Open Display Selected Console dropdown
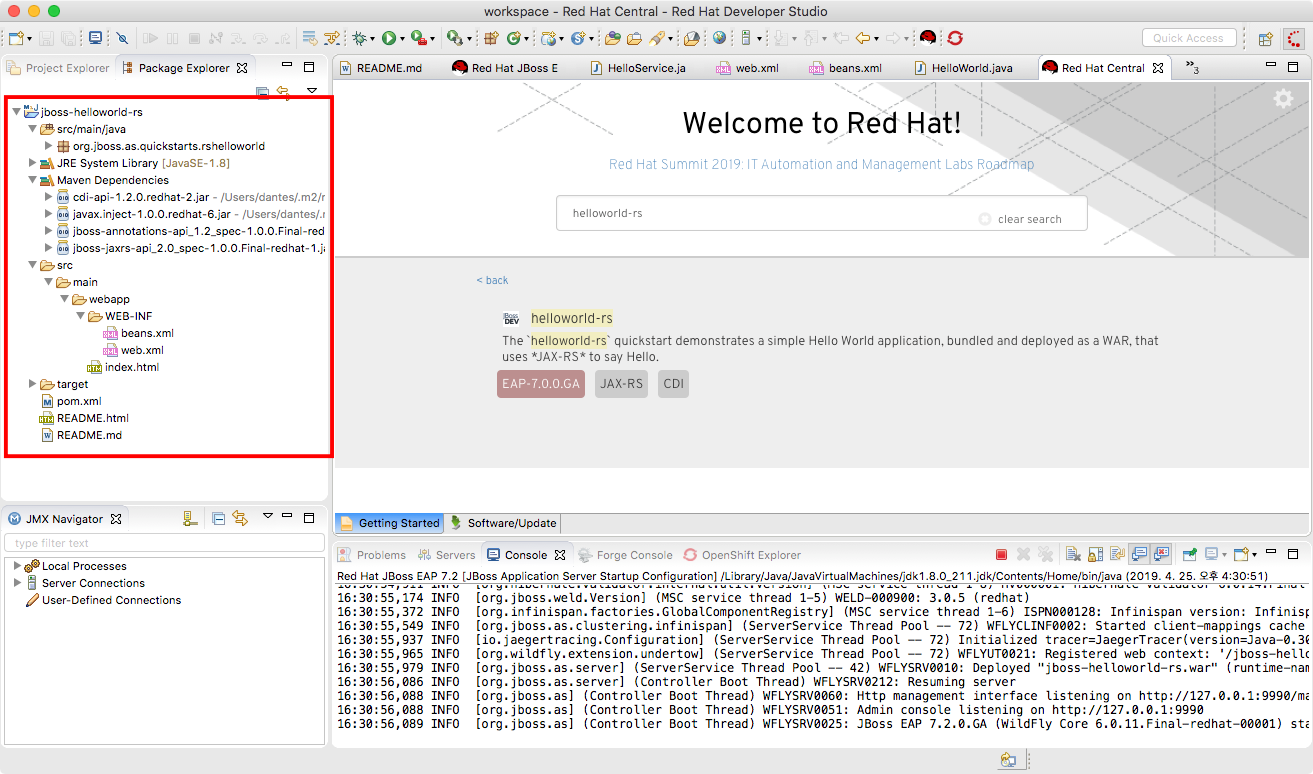This screenshot has height=774, width=1313. [1224, 554]
